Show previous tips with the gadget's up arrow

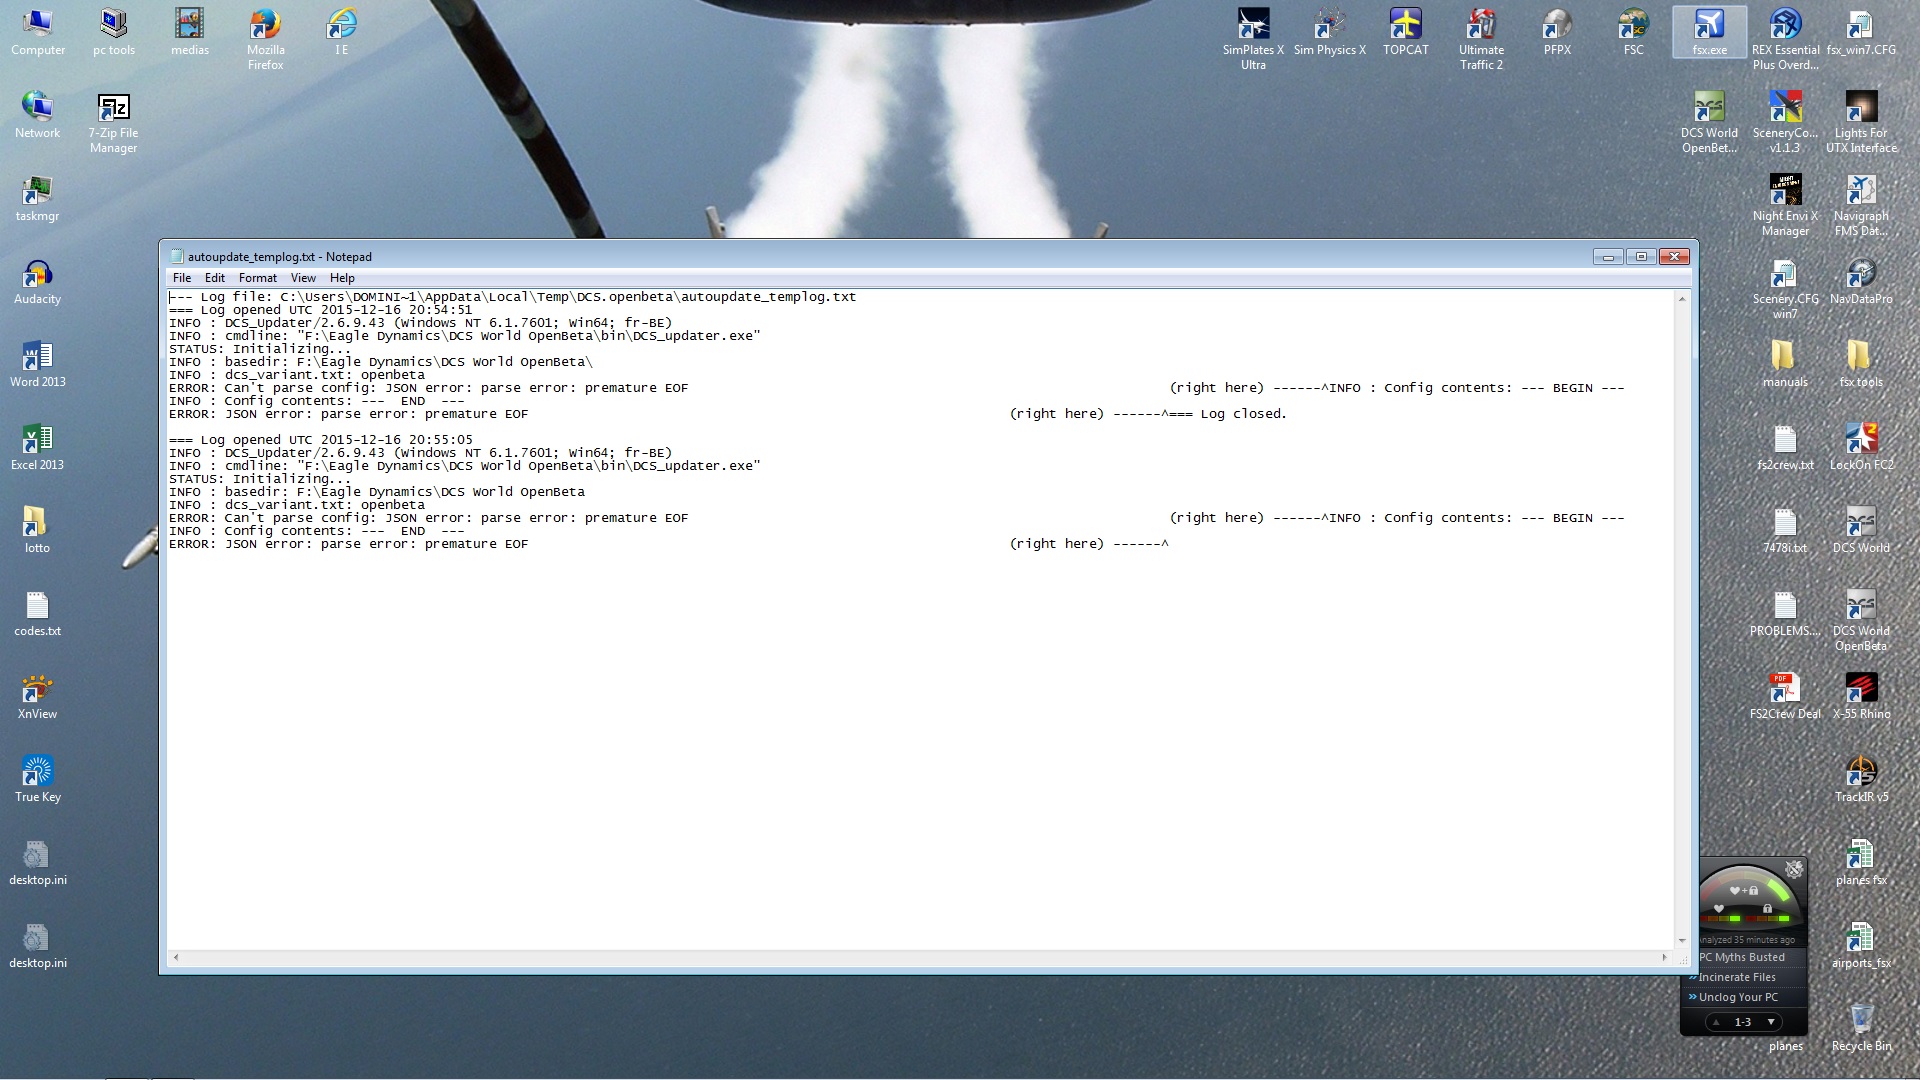pos(1716,1022)
